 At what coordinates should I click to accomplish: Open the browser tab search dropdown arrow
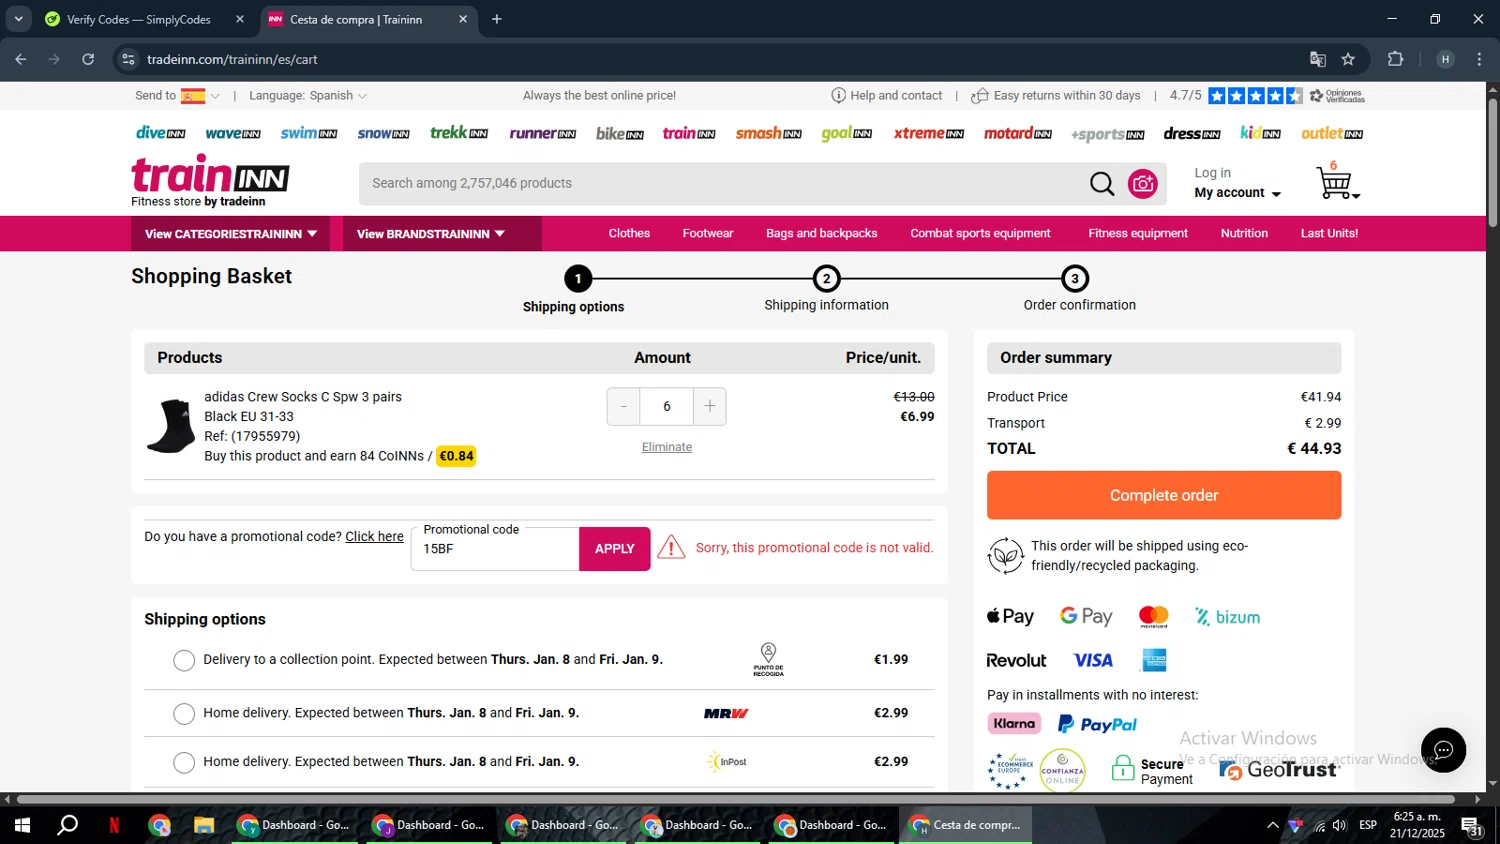(x=18, y=19)
